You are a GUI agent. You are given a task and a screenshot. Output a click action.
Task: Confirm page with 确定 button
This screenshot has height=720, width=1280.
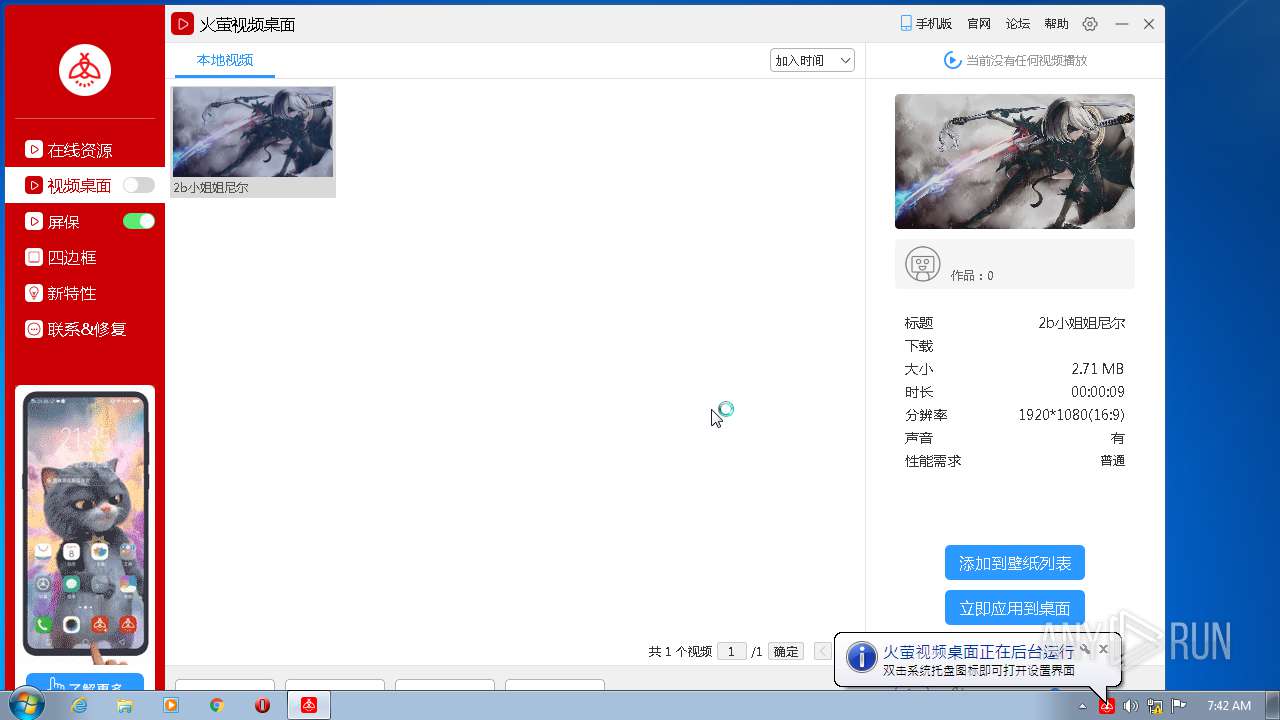(786, 651)
